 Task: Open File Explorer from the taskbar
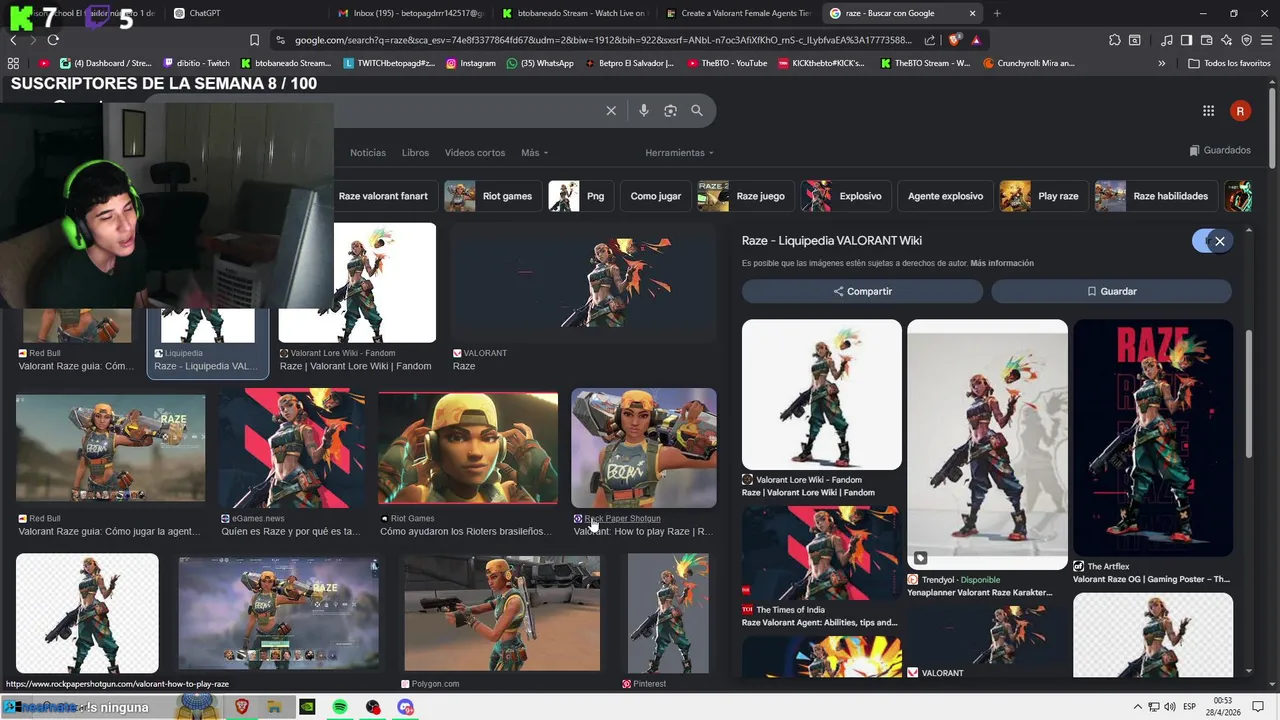[273, 707]
